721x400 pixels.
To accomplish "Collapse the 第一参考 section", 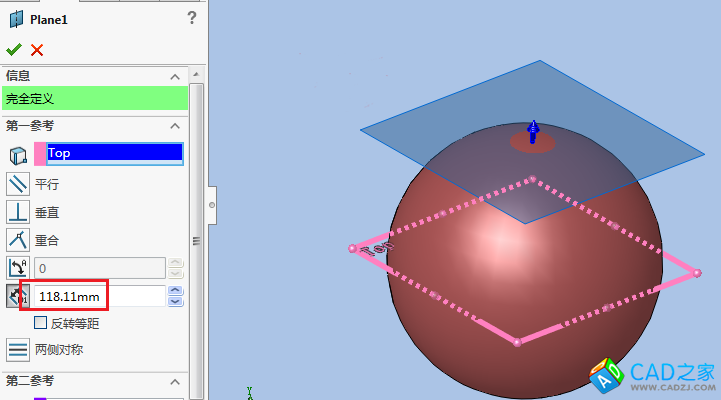I will click(x=175, y=126).
